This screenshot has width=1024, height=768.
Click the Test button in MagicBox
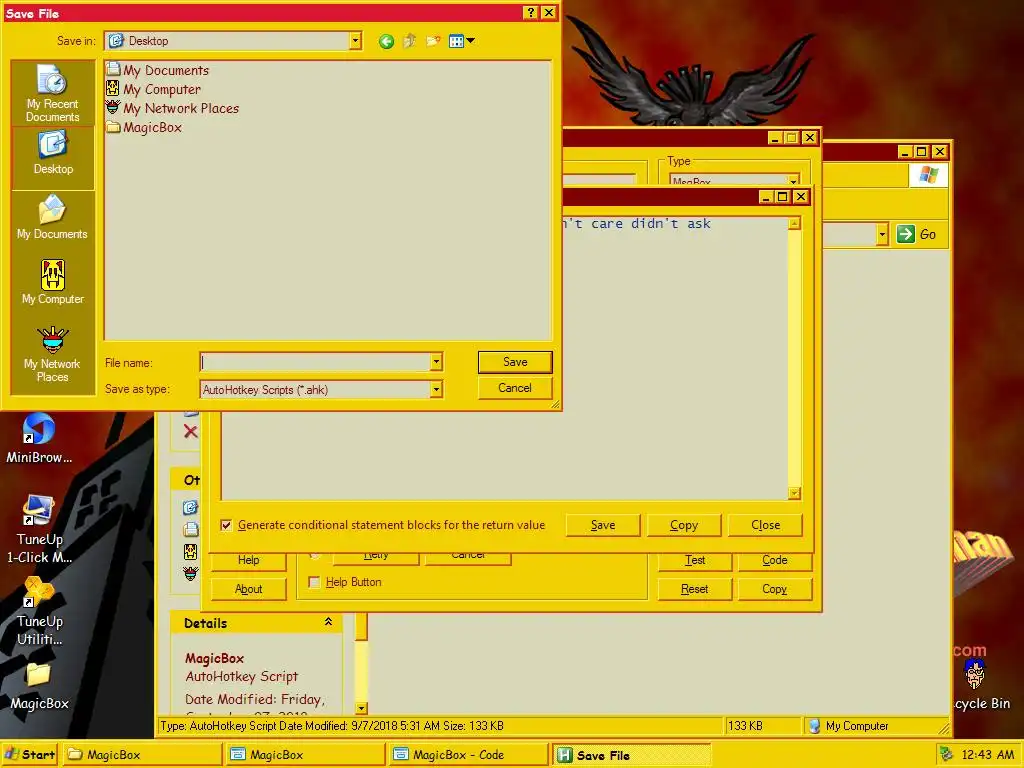coord(695,560)
